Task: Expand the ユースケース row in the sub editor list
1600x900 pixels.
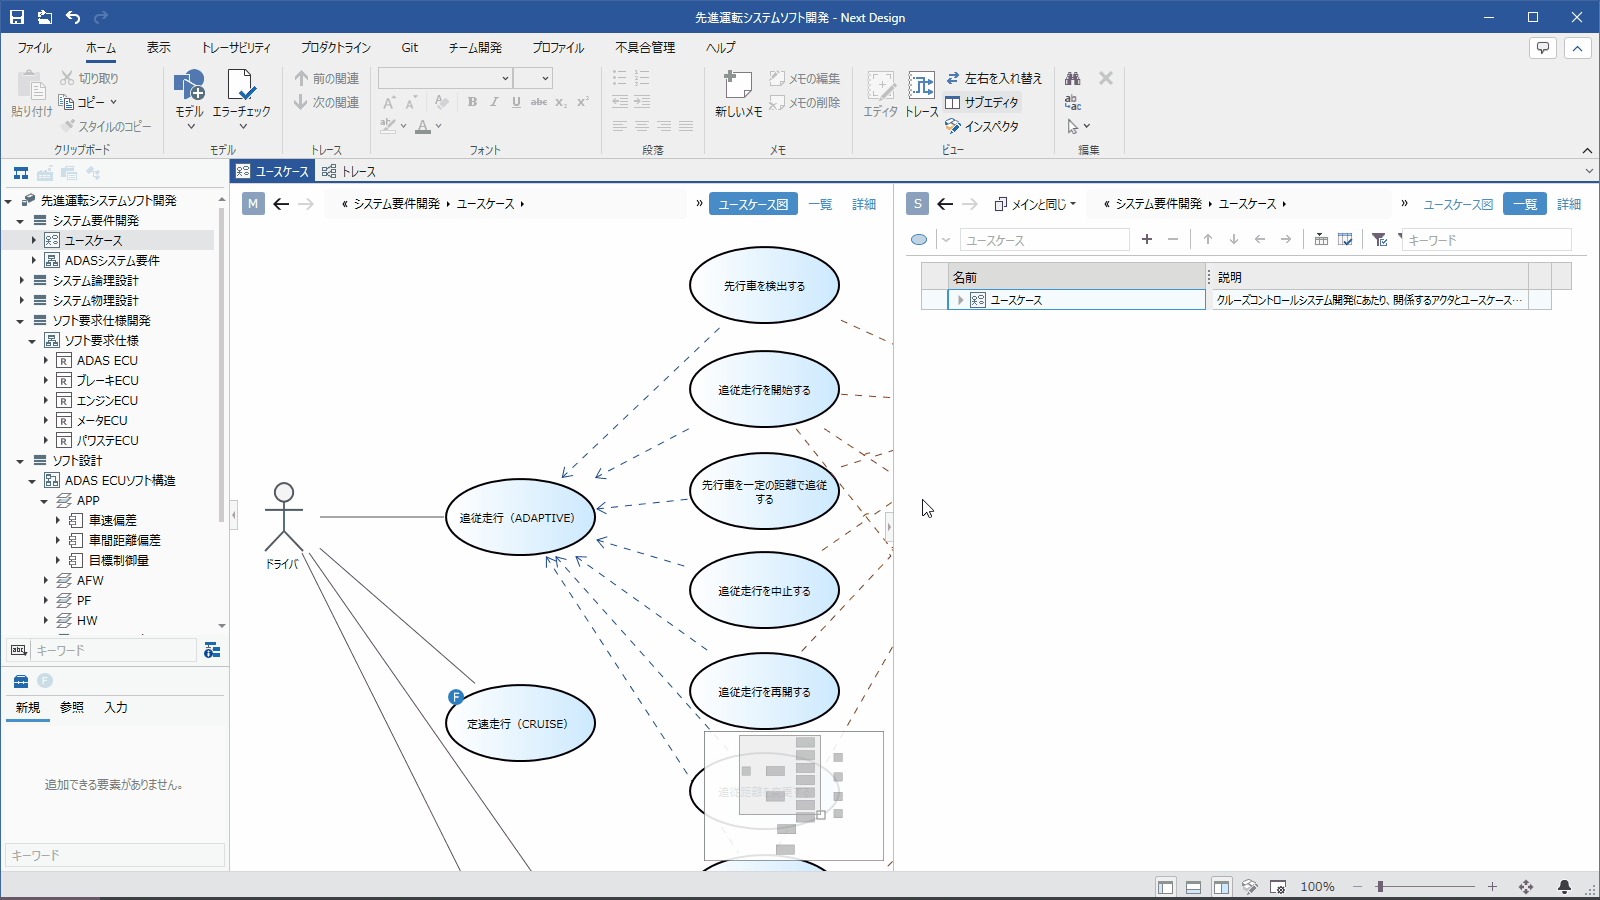Action: (x=960, y=300)
